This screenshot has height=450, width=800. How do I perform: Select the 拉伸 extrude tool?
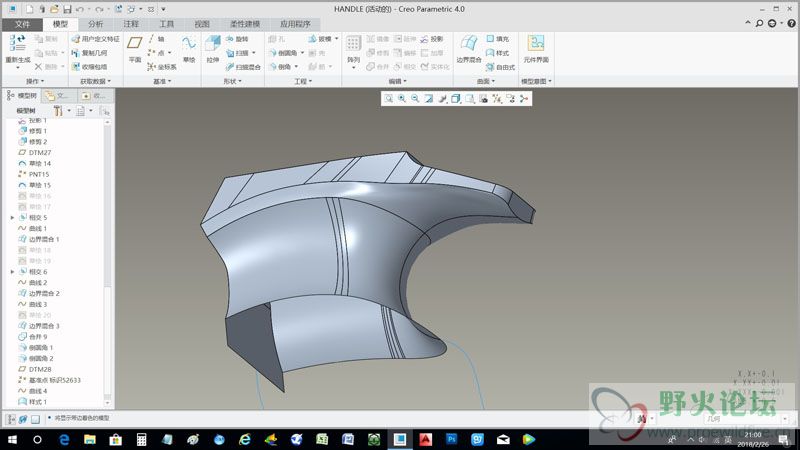213,48
